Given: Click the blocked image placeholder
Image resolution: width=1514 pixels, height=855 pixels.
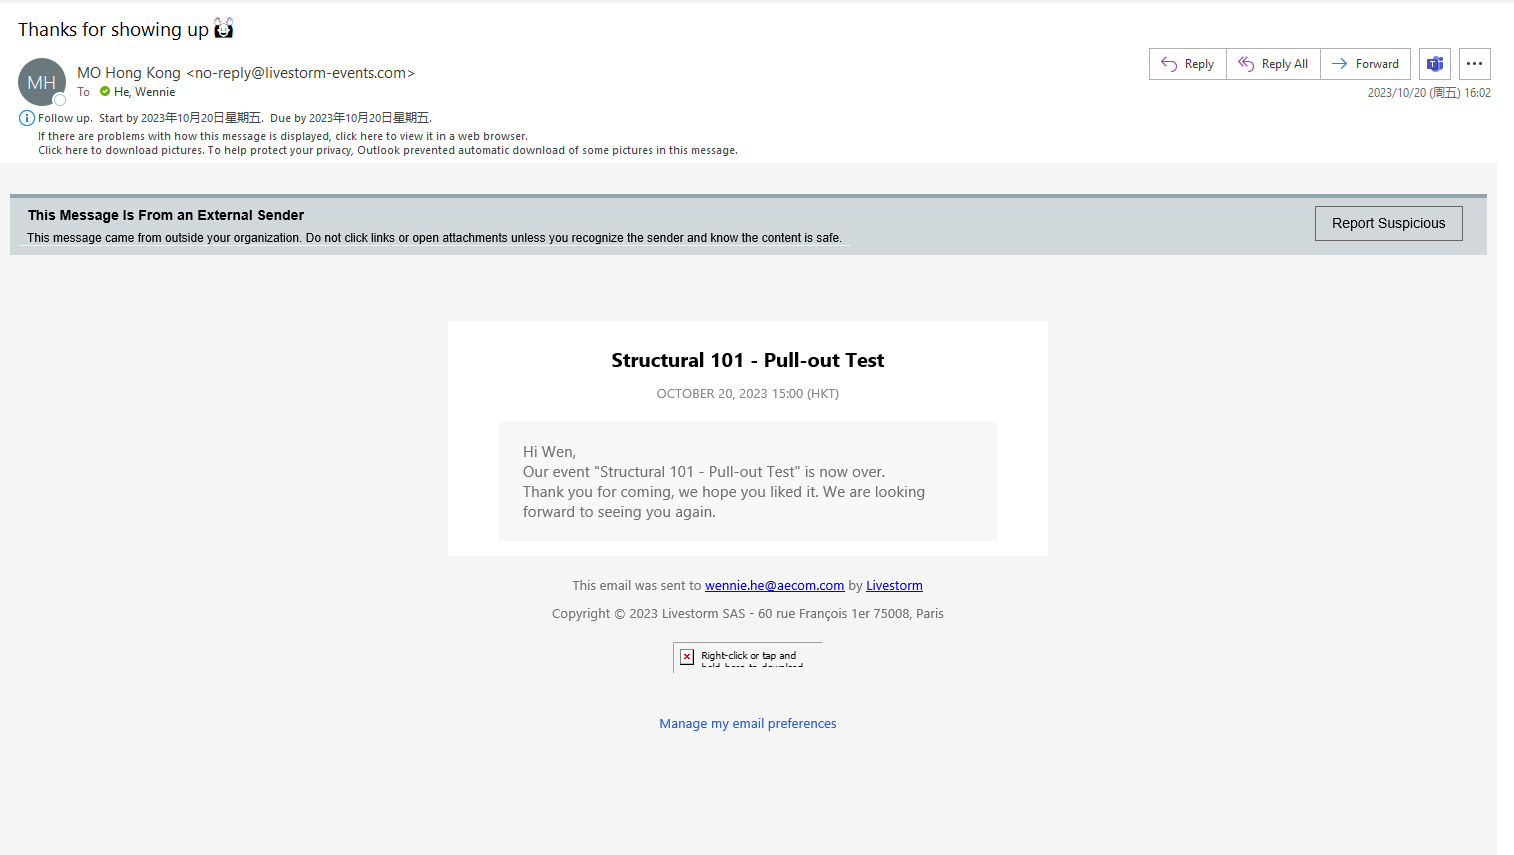Looking at the screenshot, I should (747, 657).
